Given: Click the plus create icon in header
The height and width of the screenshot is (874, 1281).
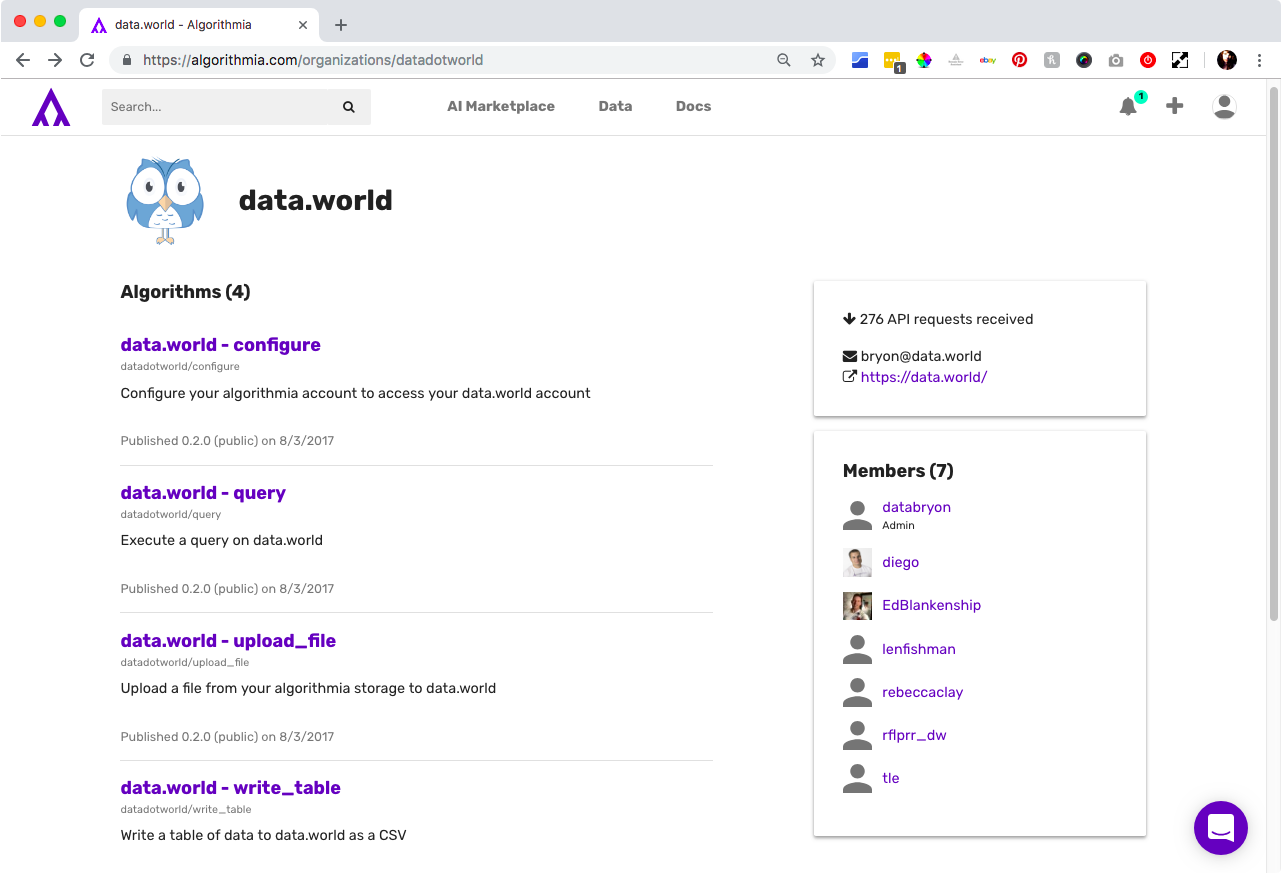Looking at the screenshot, I should pos(1175,106).
